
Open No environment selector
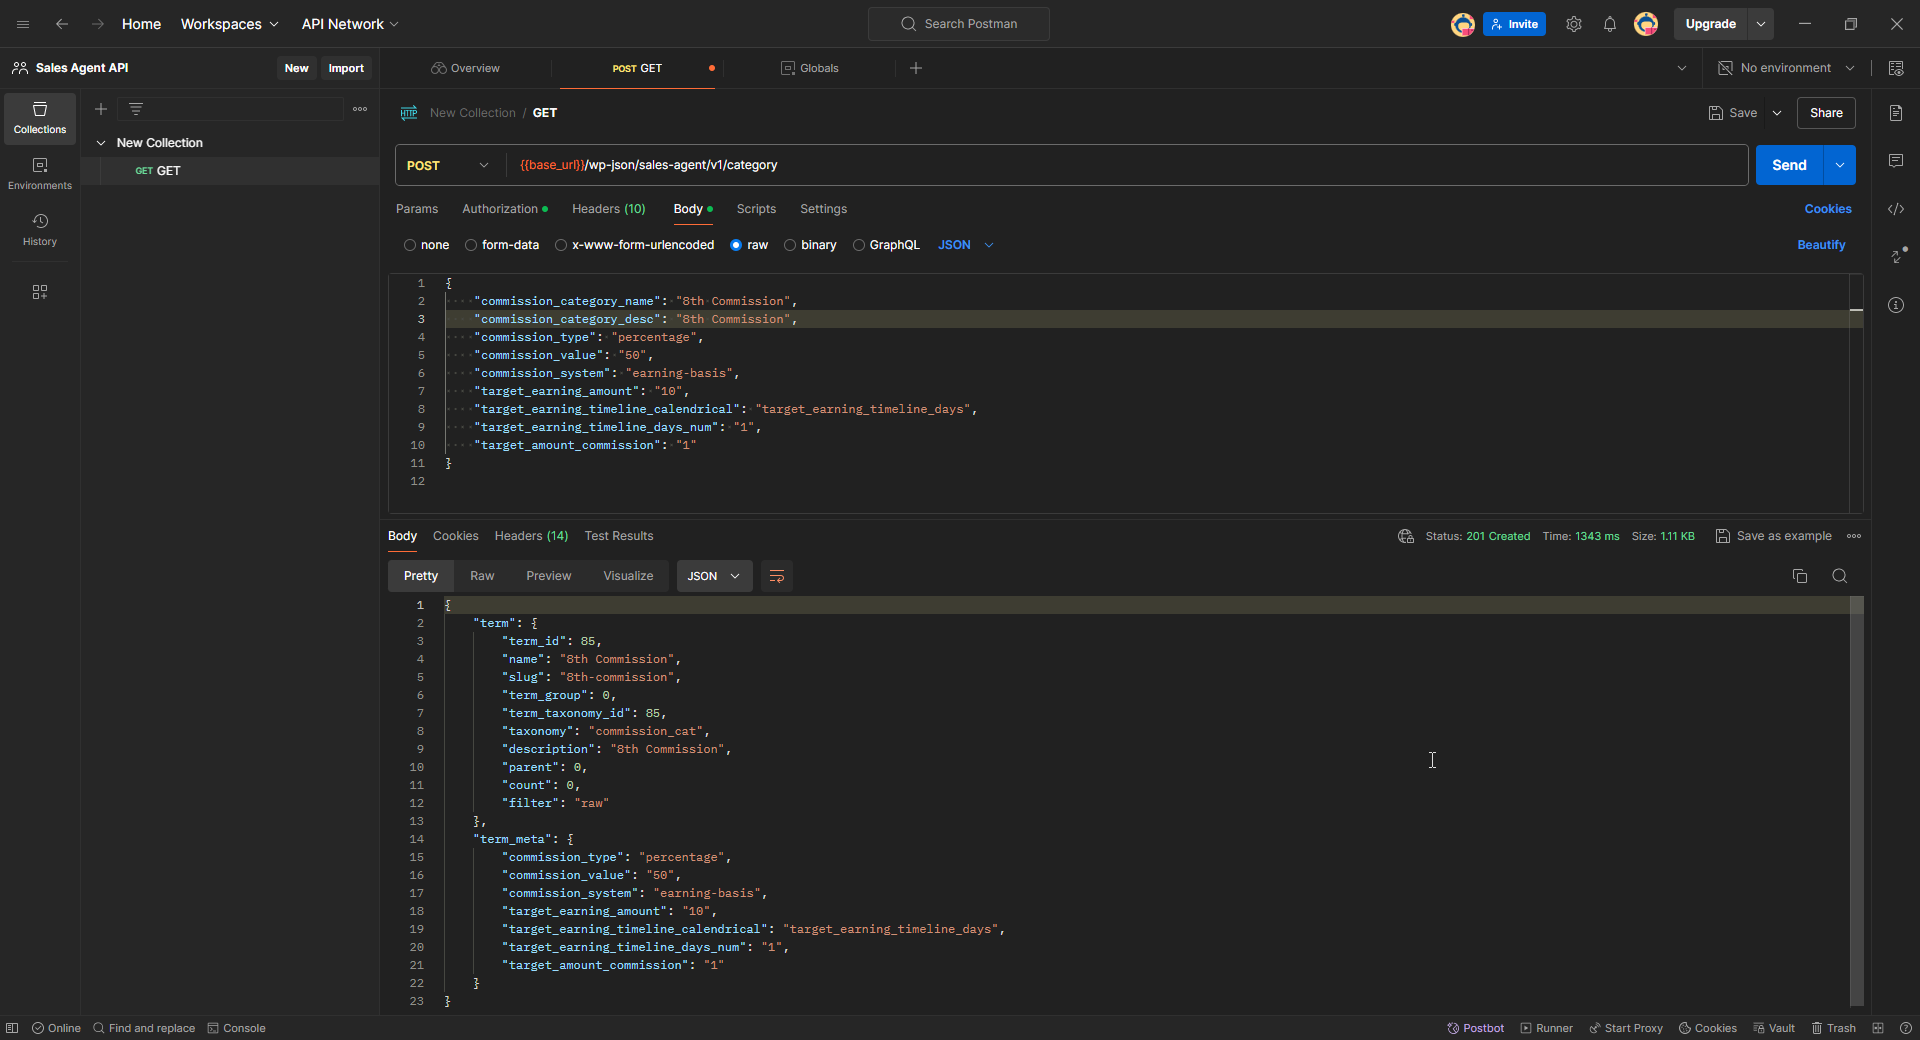pos(1786,68)
